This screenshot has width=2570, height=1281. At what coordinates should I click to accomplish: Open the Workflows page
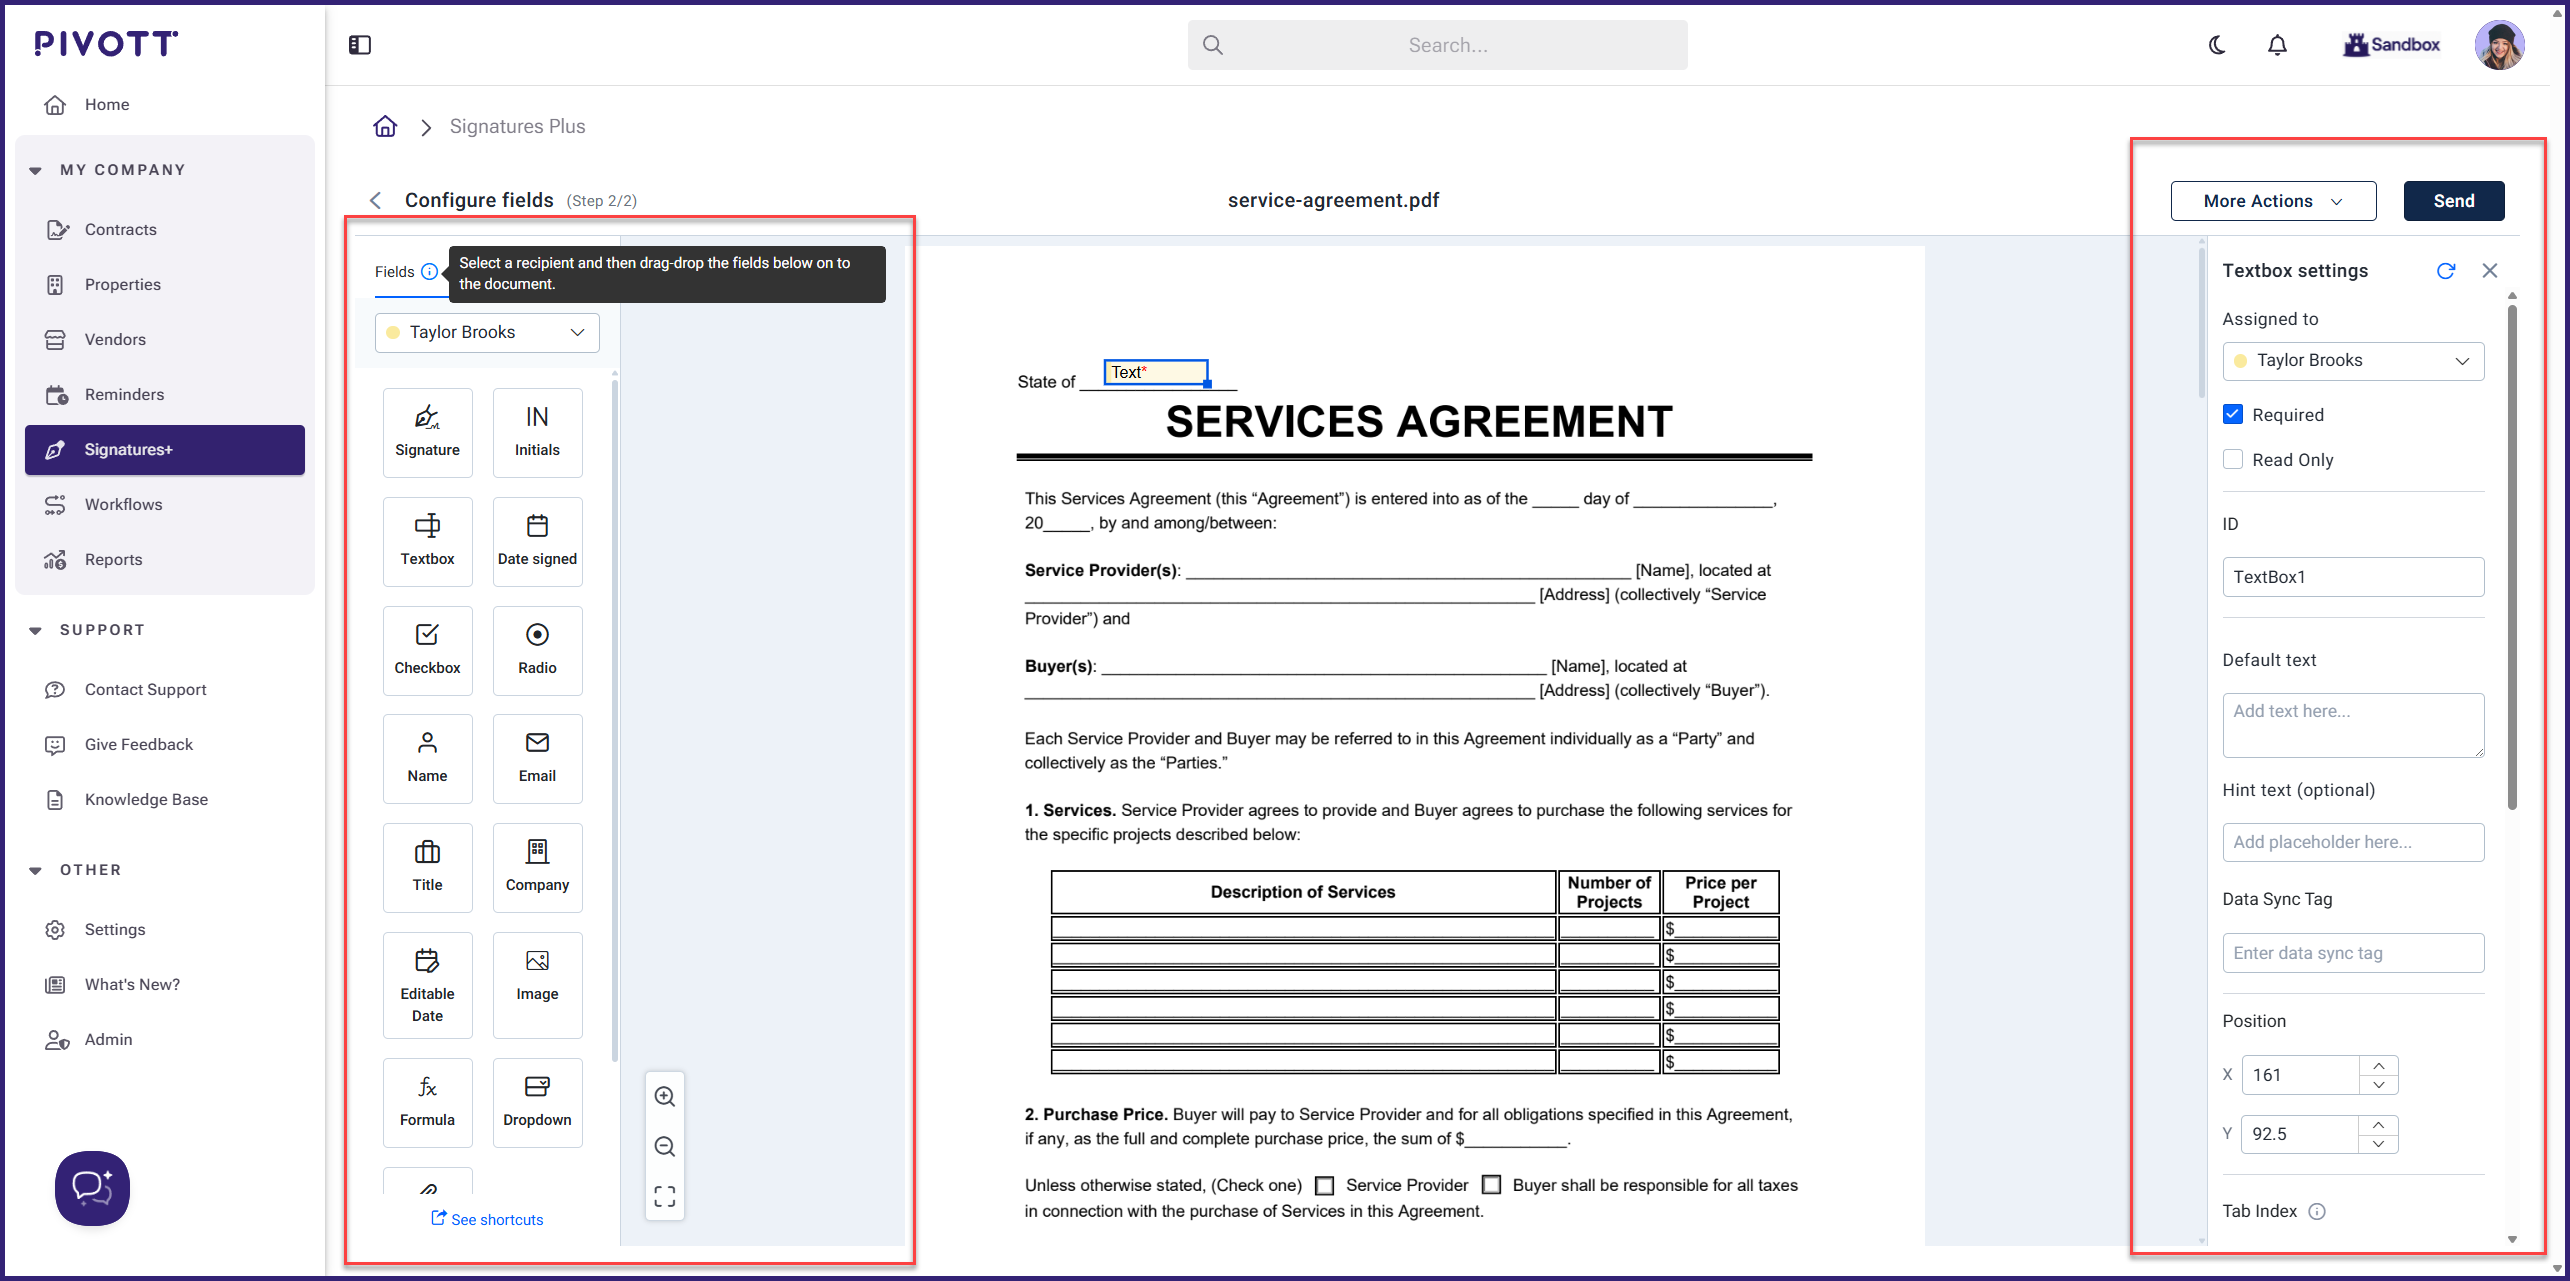pos(165,504)
